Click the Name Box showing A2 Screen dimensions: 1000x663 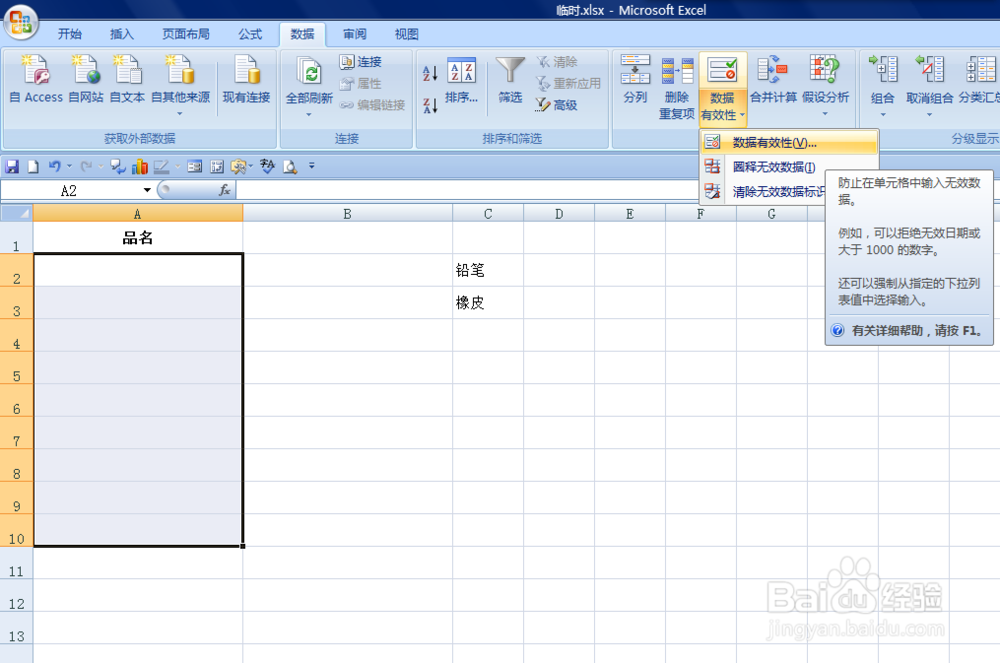point(69,190)
